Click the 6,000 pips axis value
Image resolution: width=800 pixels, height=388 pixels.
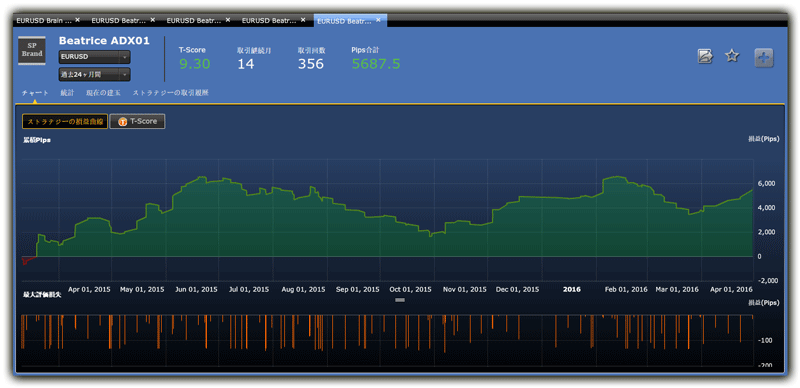[767, 183]
